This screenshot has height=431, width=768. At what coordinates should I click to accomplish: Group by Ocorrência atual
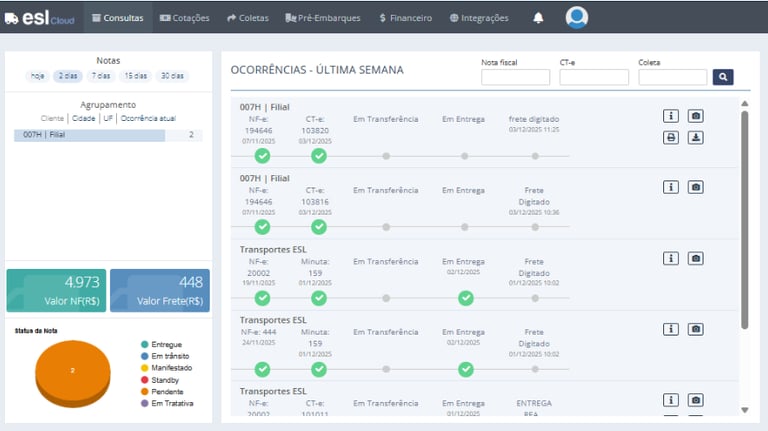click(148, 119)
